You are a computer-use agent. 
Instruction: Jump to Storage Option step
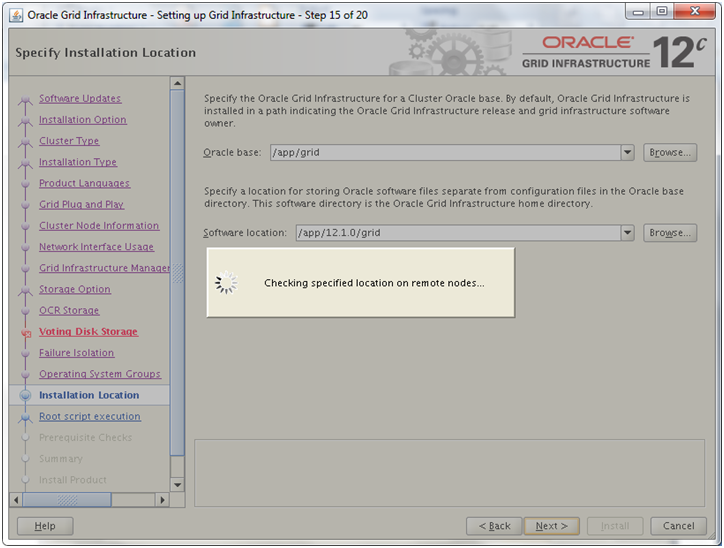coord(75,289)
